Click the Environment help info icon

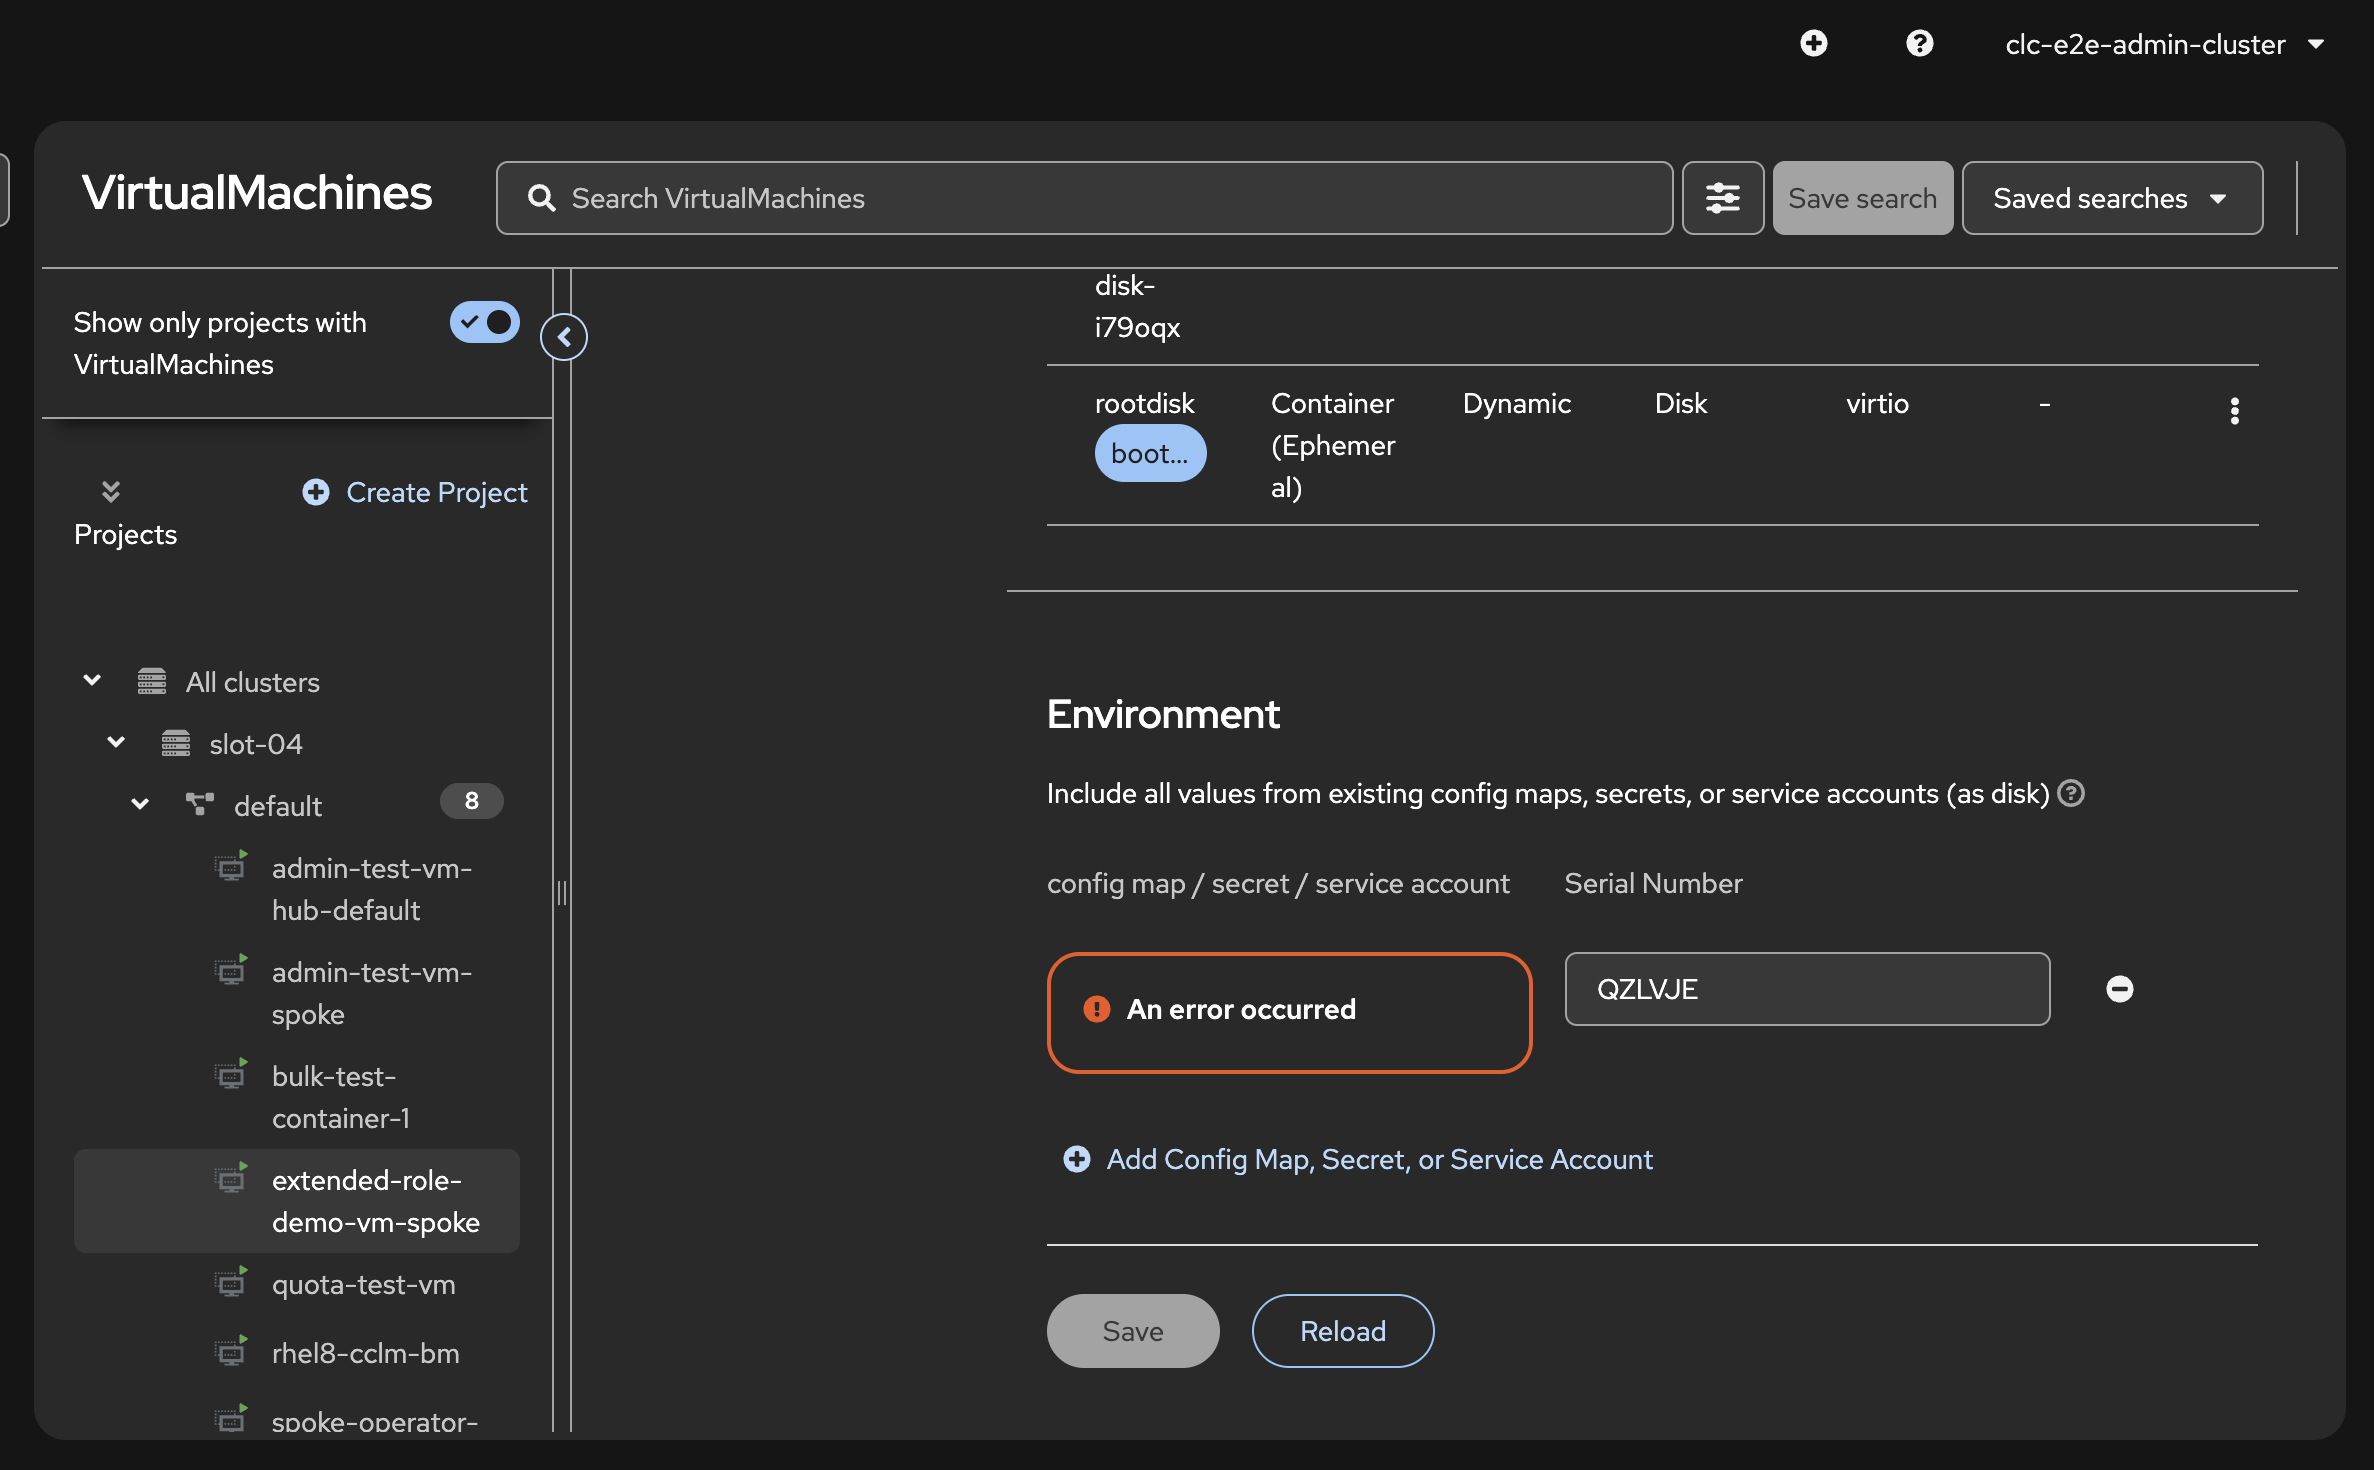click(2072, 793)
